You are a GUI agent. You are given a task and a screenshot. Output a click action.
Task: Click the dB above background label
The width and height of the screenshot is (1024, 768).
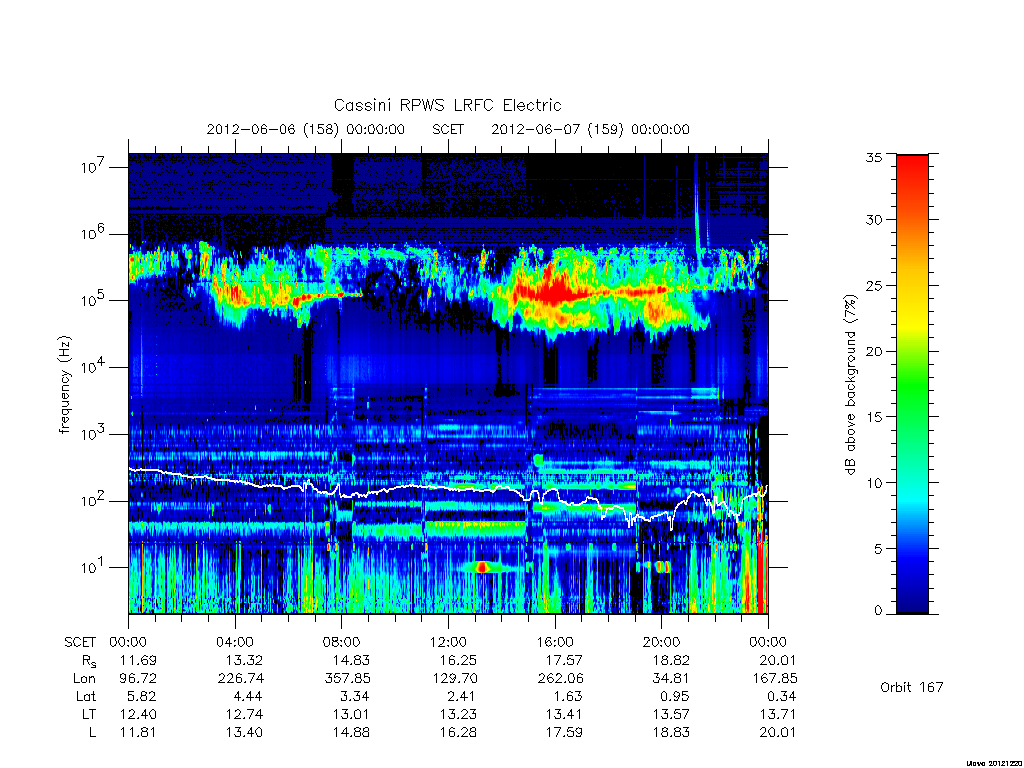pyautogui.click(x=850, y=385)
